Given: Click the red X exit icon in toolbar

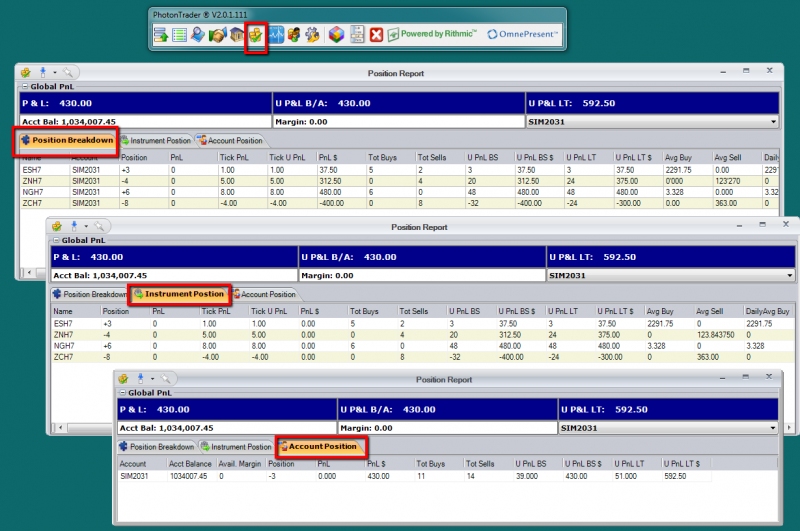Looking at the screenshot, I should coord(377,35).
